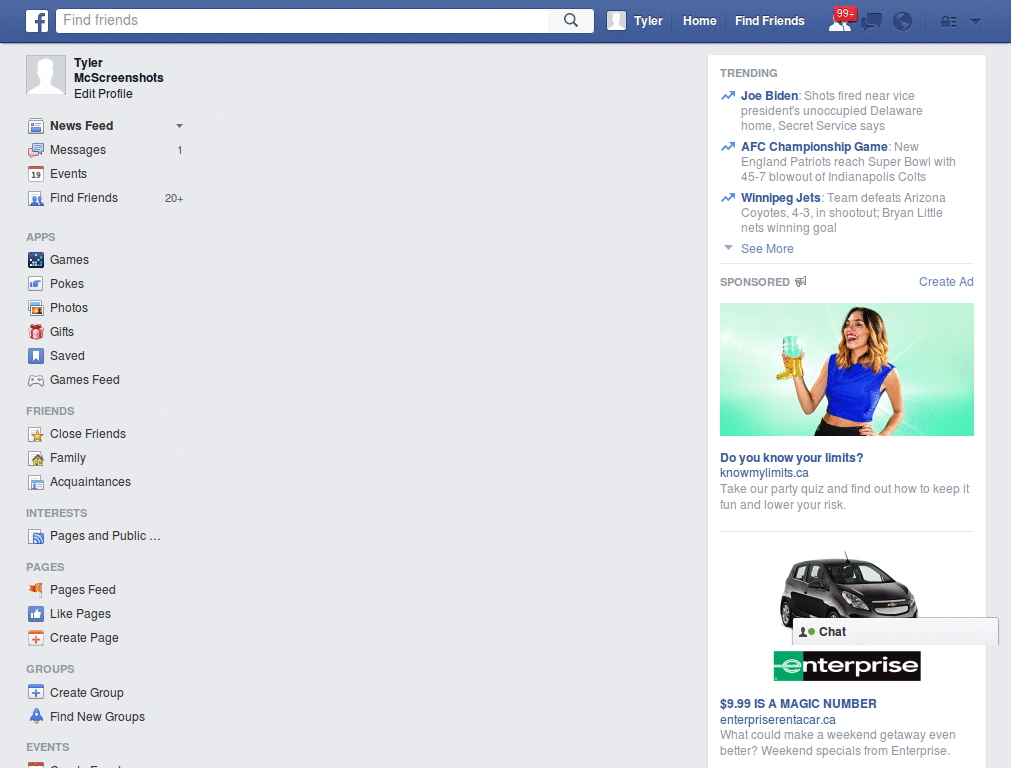Open Events label in sidebar

[x=69, y=174]
